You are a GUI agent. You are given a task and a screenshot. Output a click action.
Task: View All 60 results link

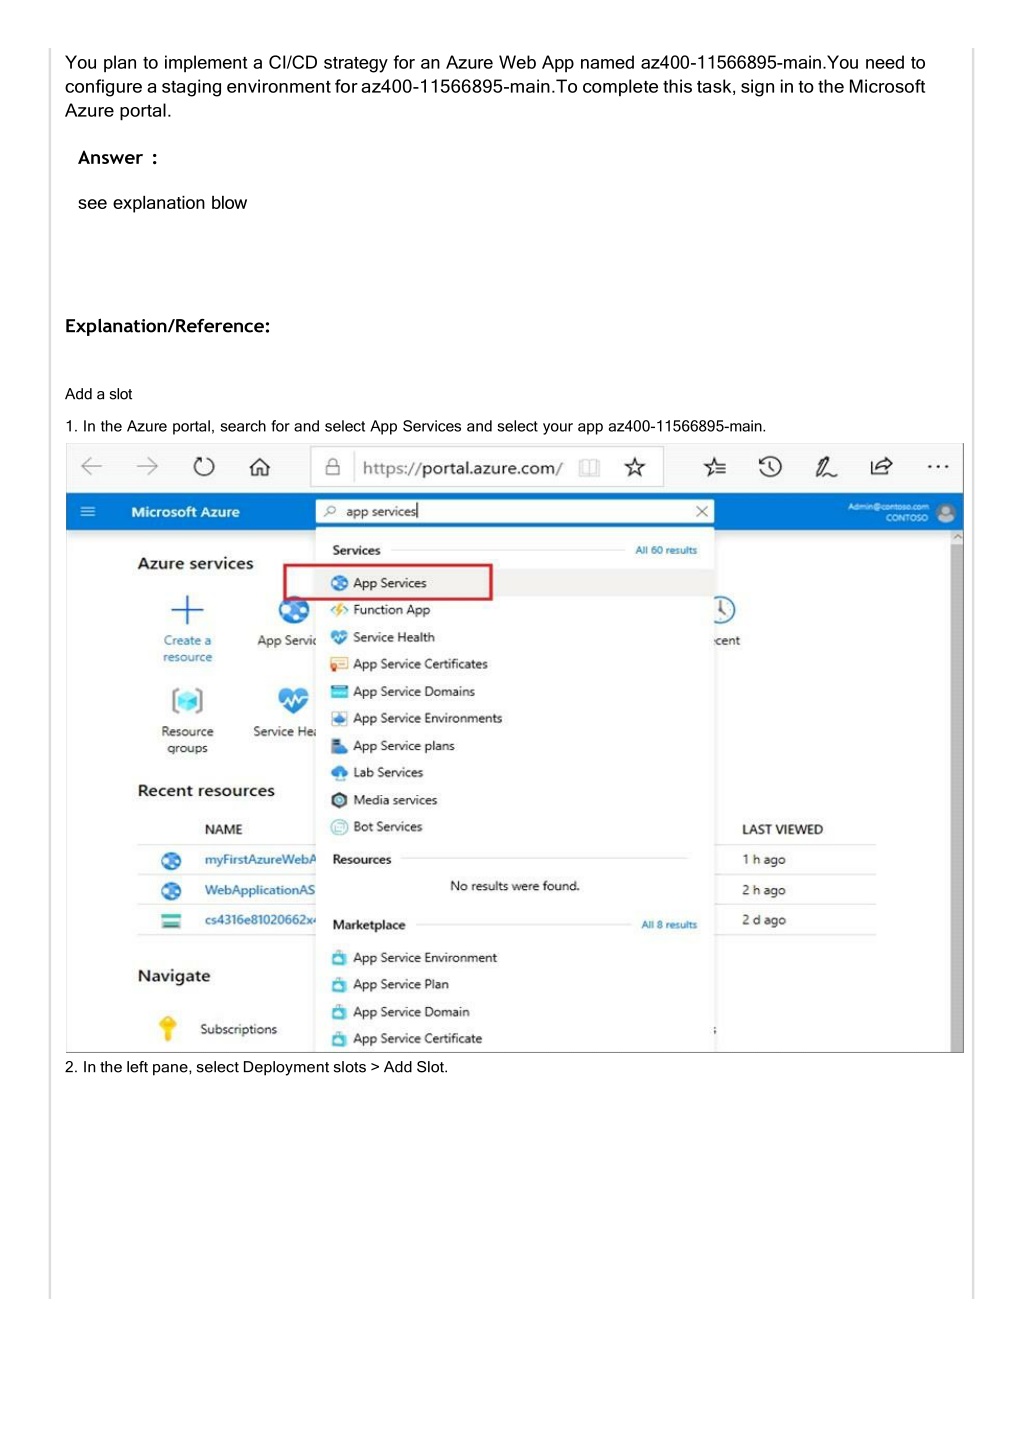click(x=666, y=550)
